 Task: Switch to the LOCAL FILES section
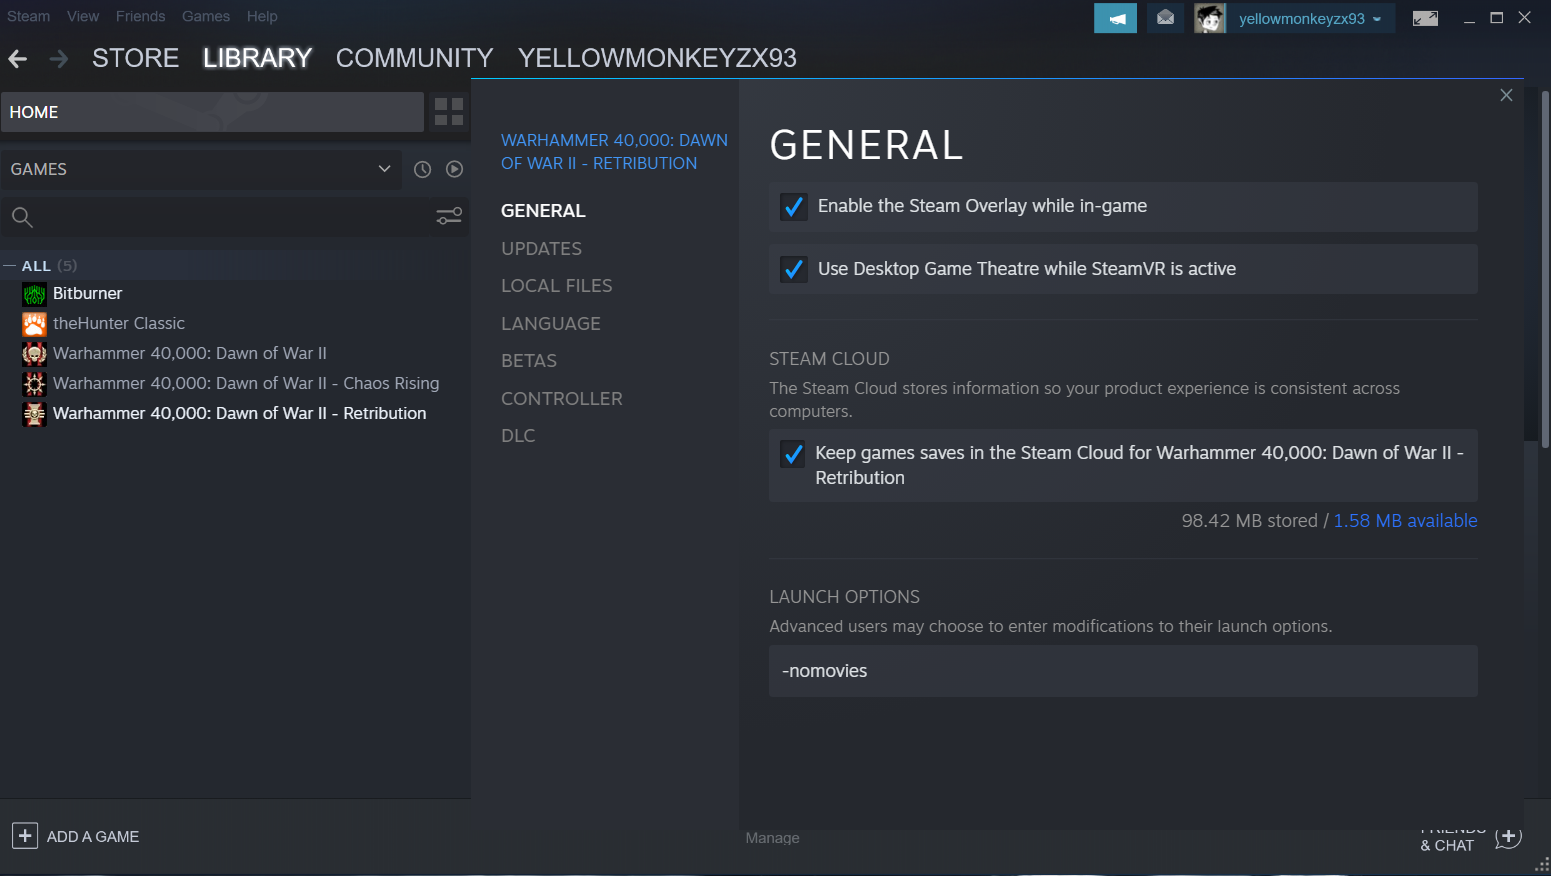pyautogui.click(x=557, y=286)
